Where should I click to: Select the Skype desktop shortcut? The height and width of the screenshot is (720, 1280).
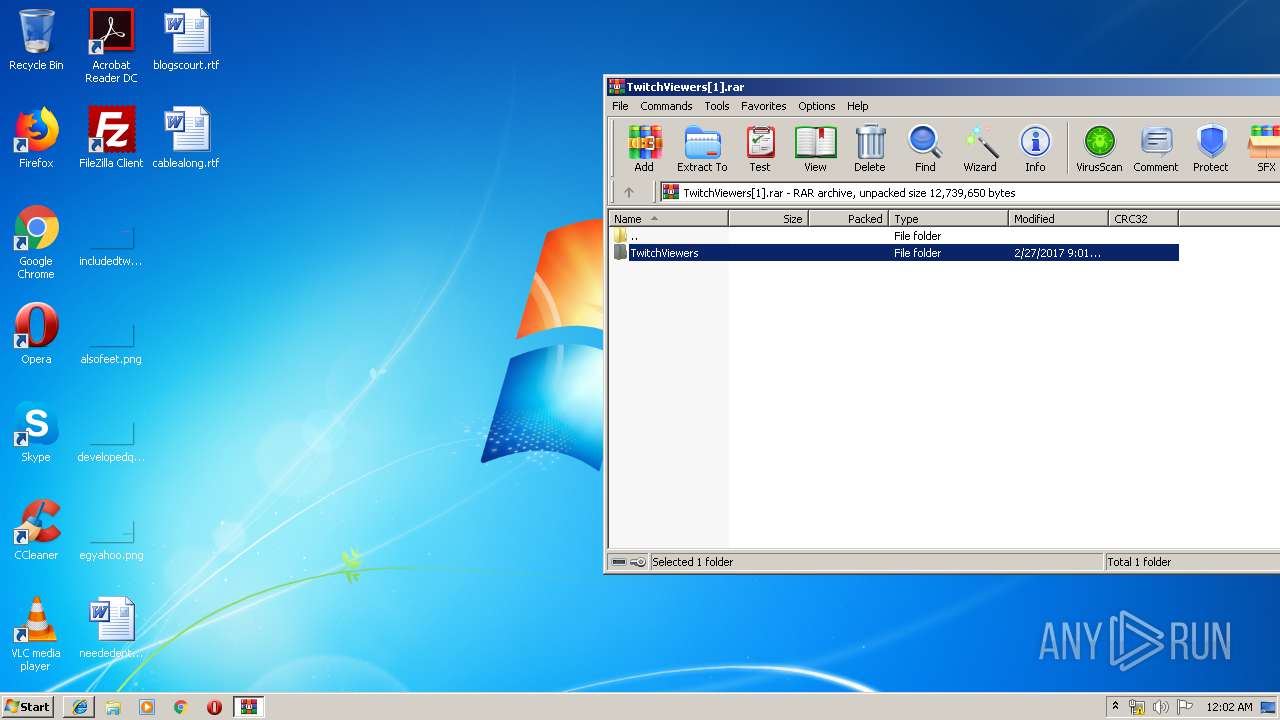[x=36, y=432]
